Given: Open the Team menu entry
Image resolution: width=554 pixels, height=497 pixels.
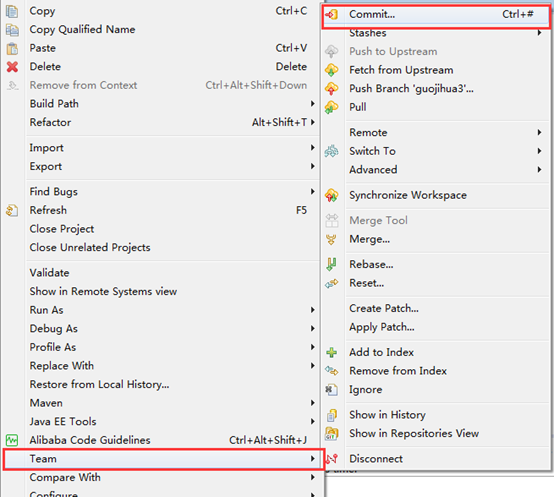Looking at the screenshot, I should click(x=163, y=459).
